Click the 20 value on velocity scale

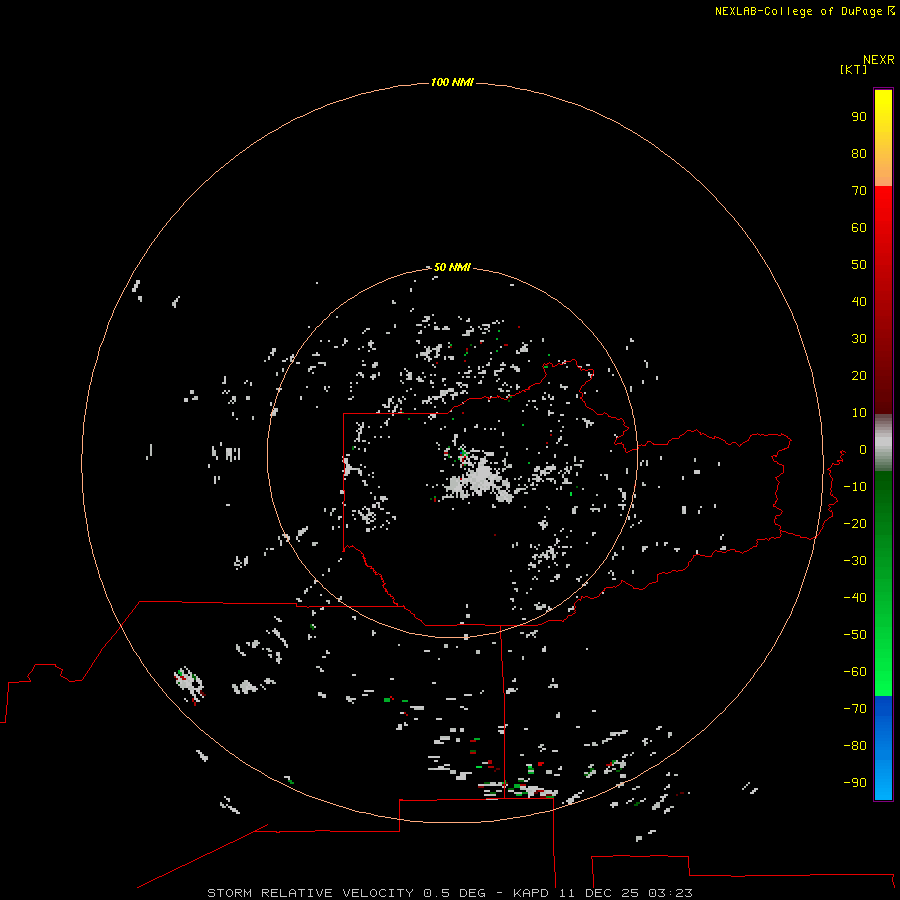click(x=859, y=375)
